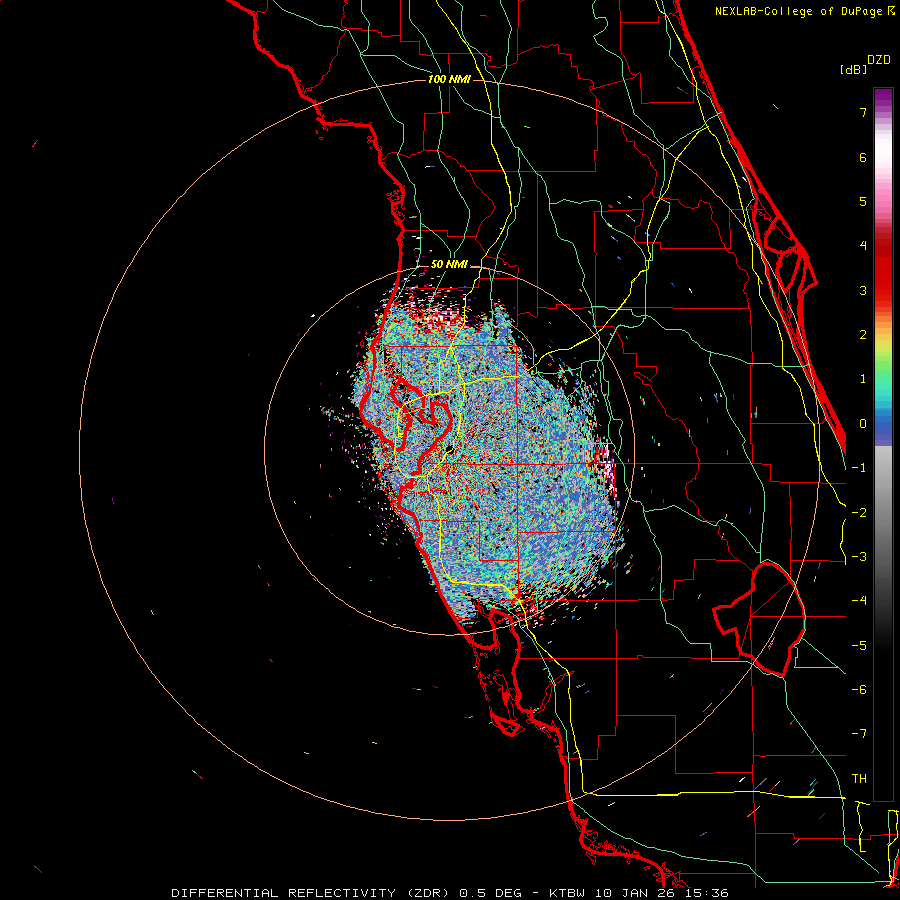Click the 100 NMI range ring label
The image size is (900, 900).
coord(449,79)
